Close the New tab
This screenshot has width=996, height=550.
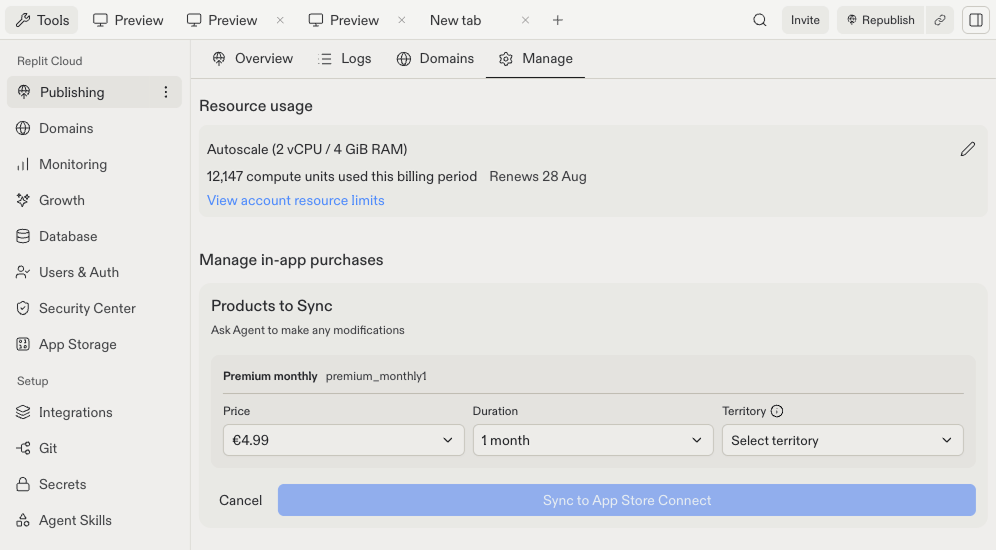point(525,20)
